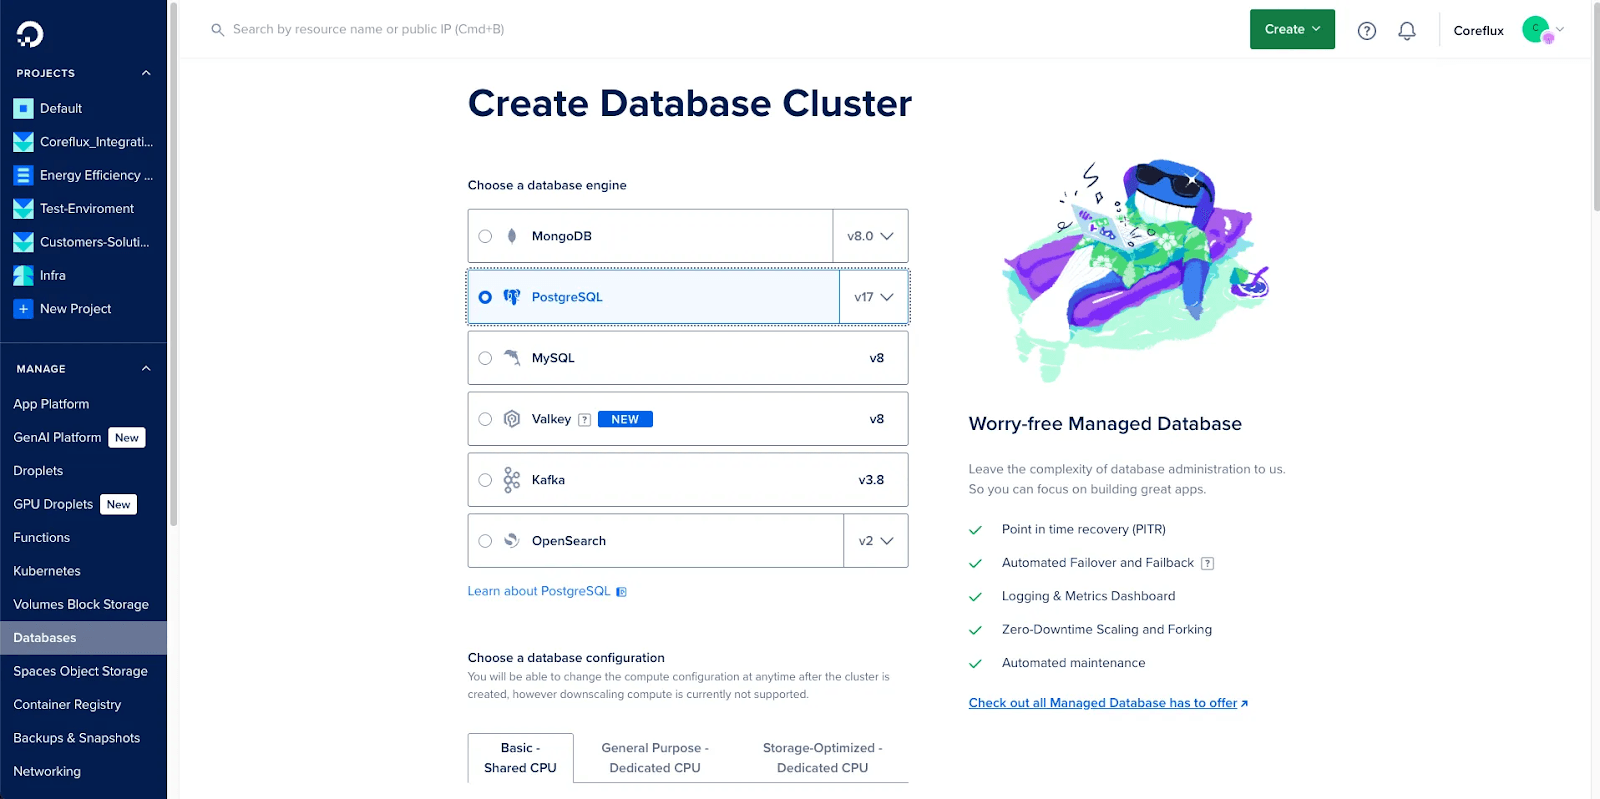Collapse the Projects sidebar section
Viewport: 1600px width, 799px height.
click(x=146, y=73)
